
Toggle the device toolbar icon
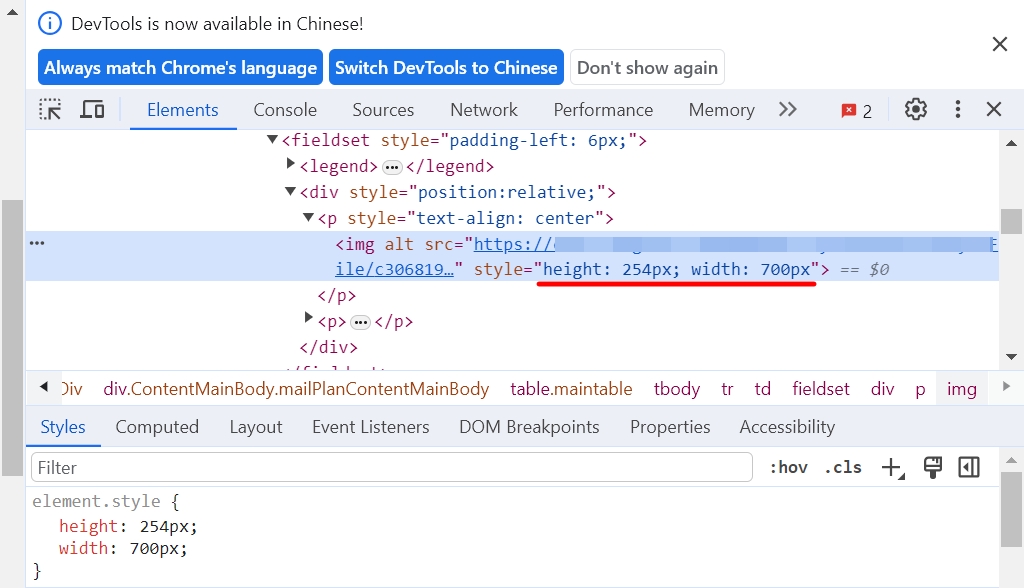point(92,110)
